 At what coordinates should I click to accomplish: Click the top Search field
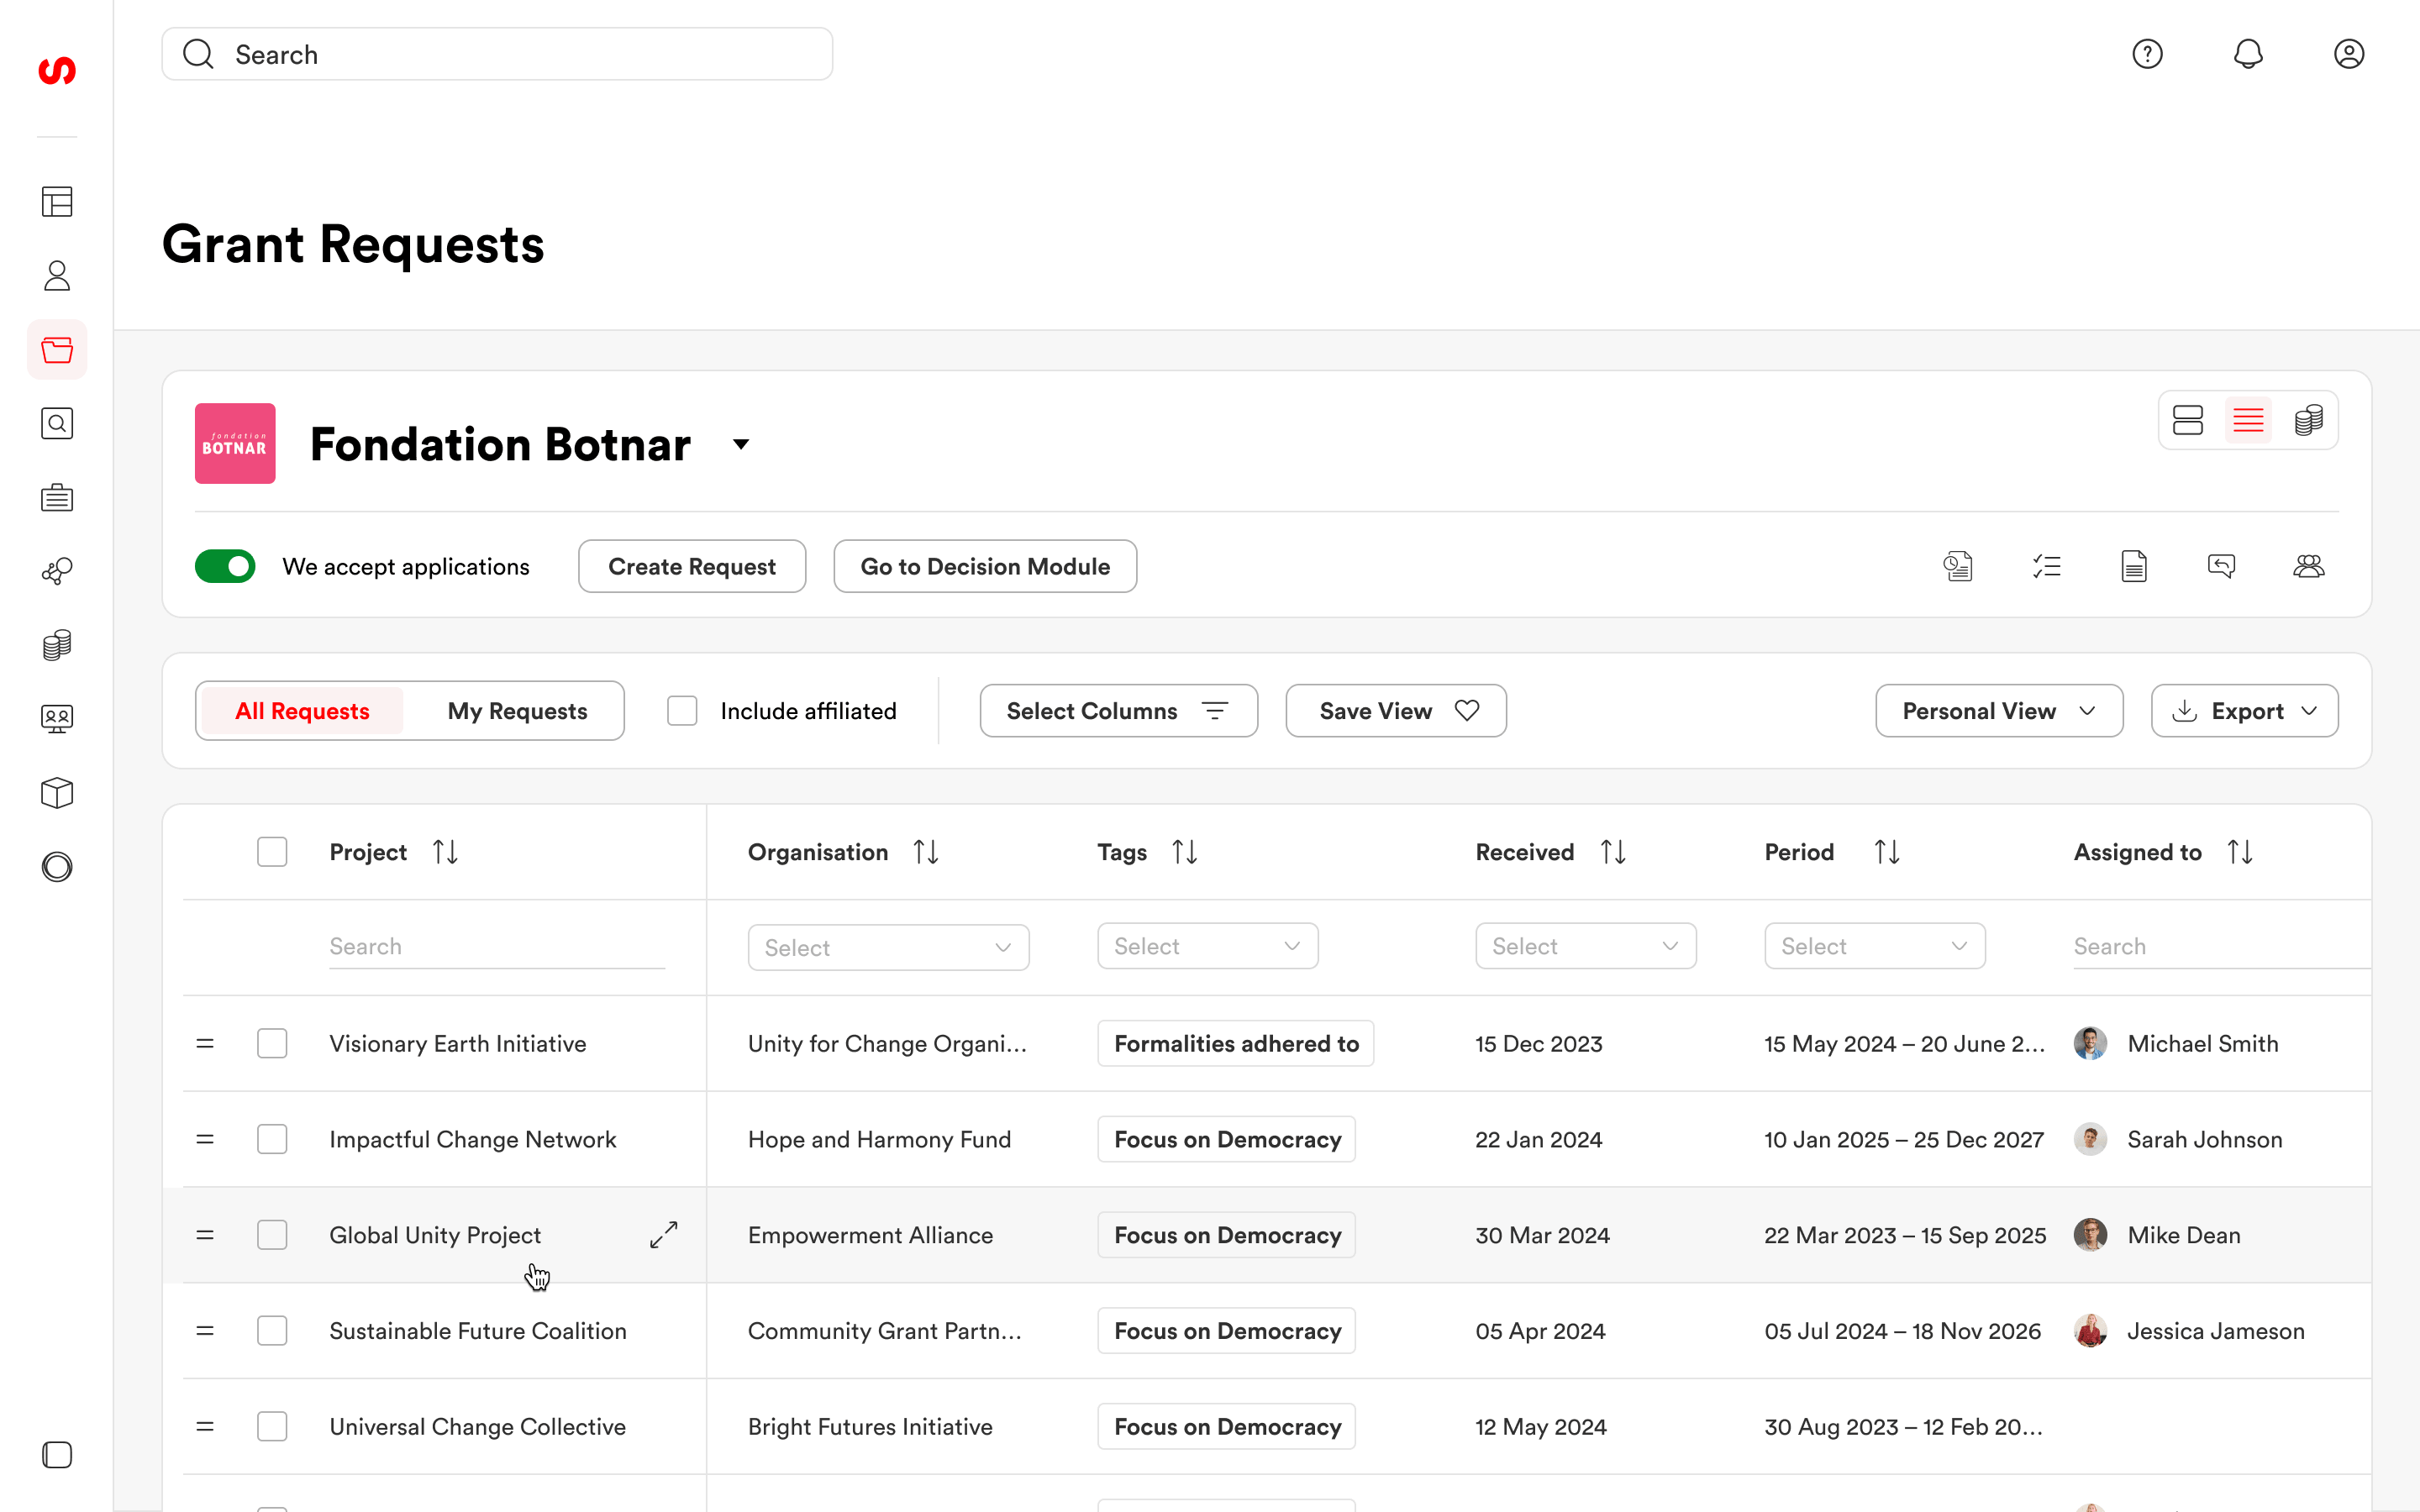click(497, 54)
